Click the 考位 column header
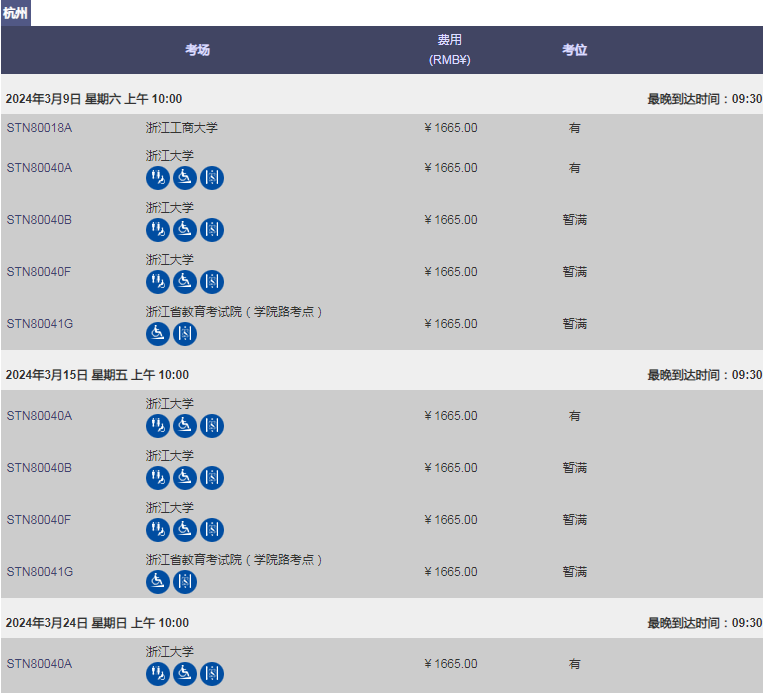 pos(574,50)
